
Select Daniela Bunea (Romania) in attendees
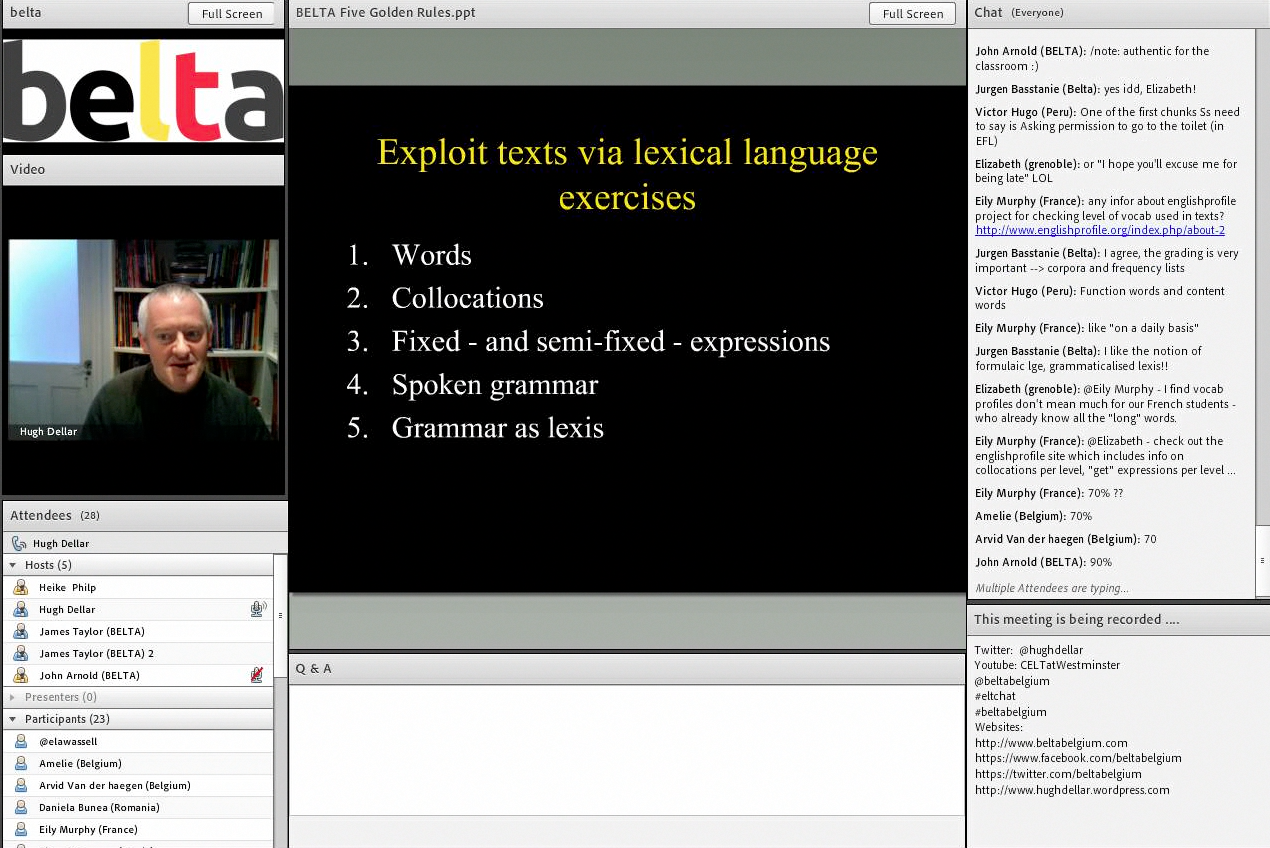pos(99,808)
